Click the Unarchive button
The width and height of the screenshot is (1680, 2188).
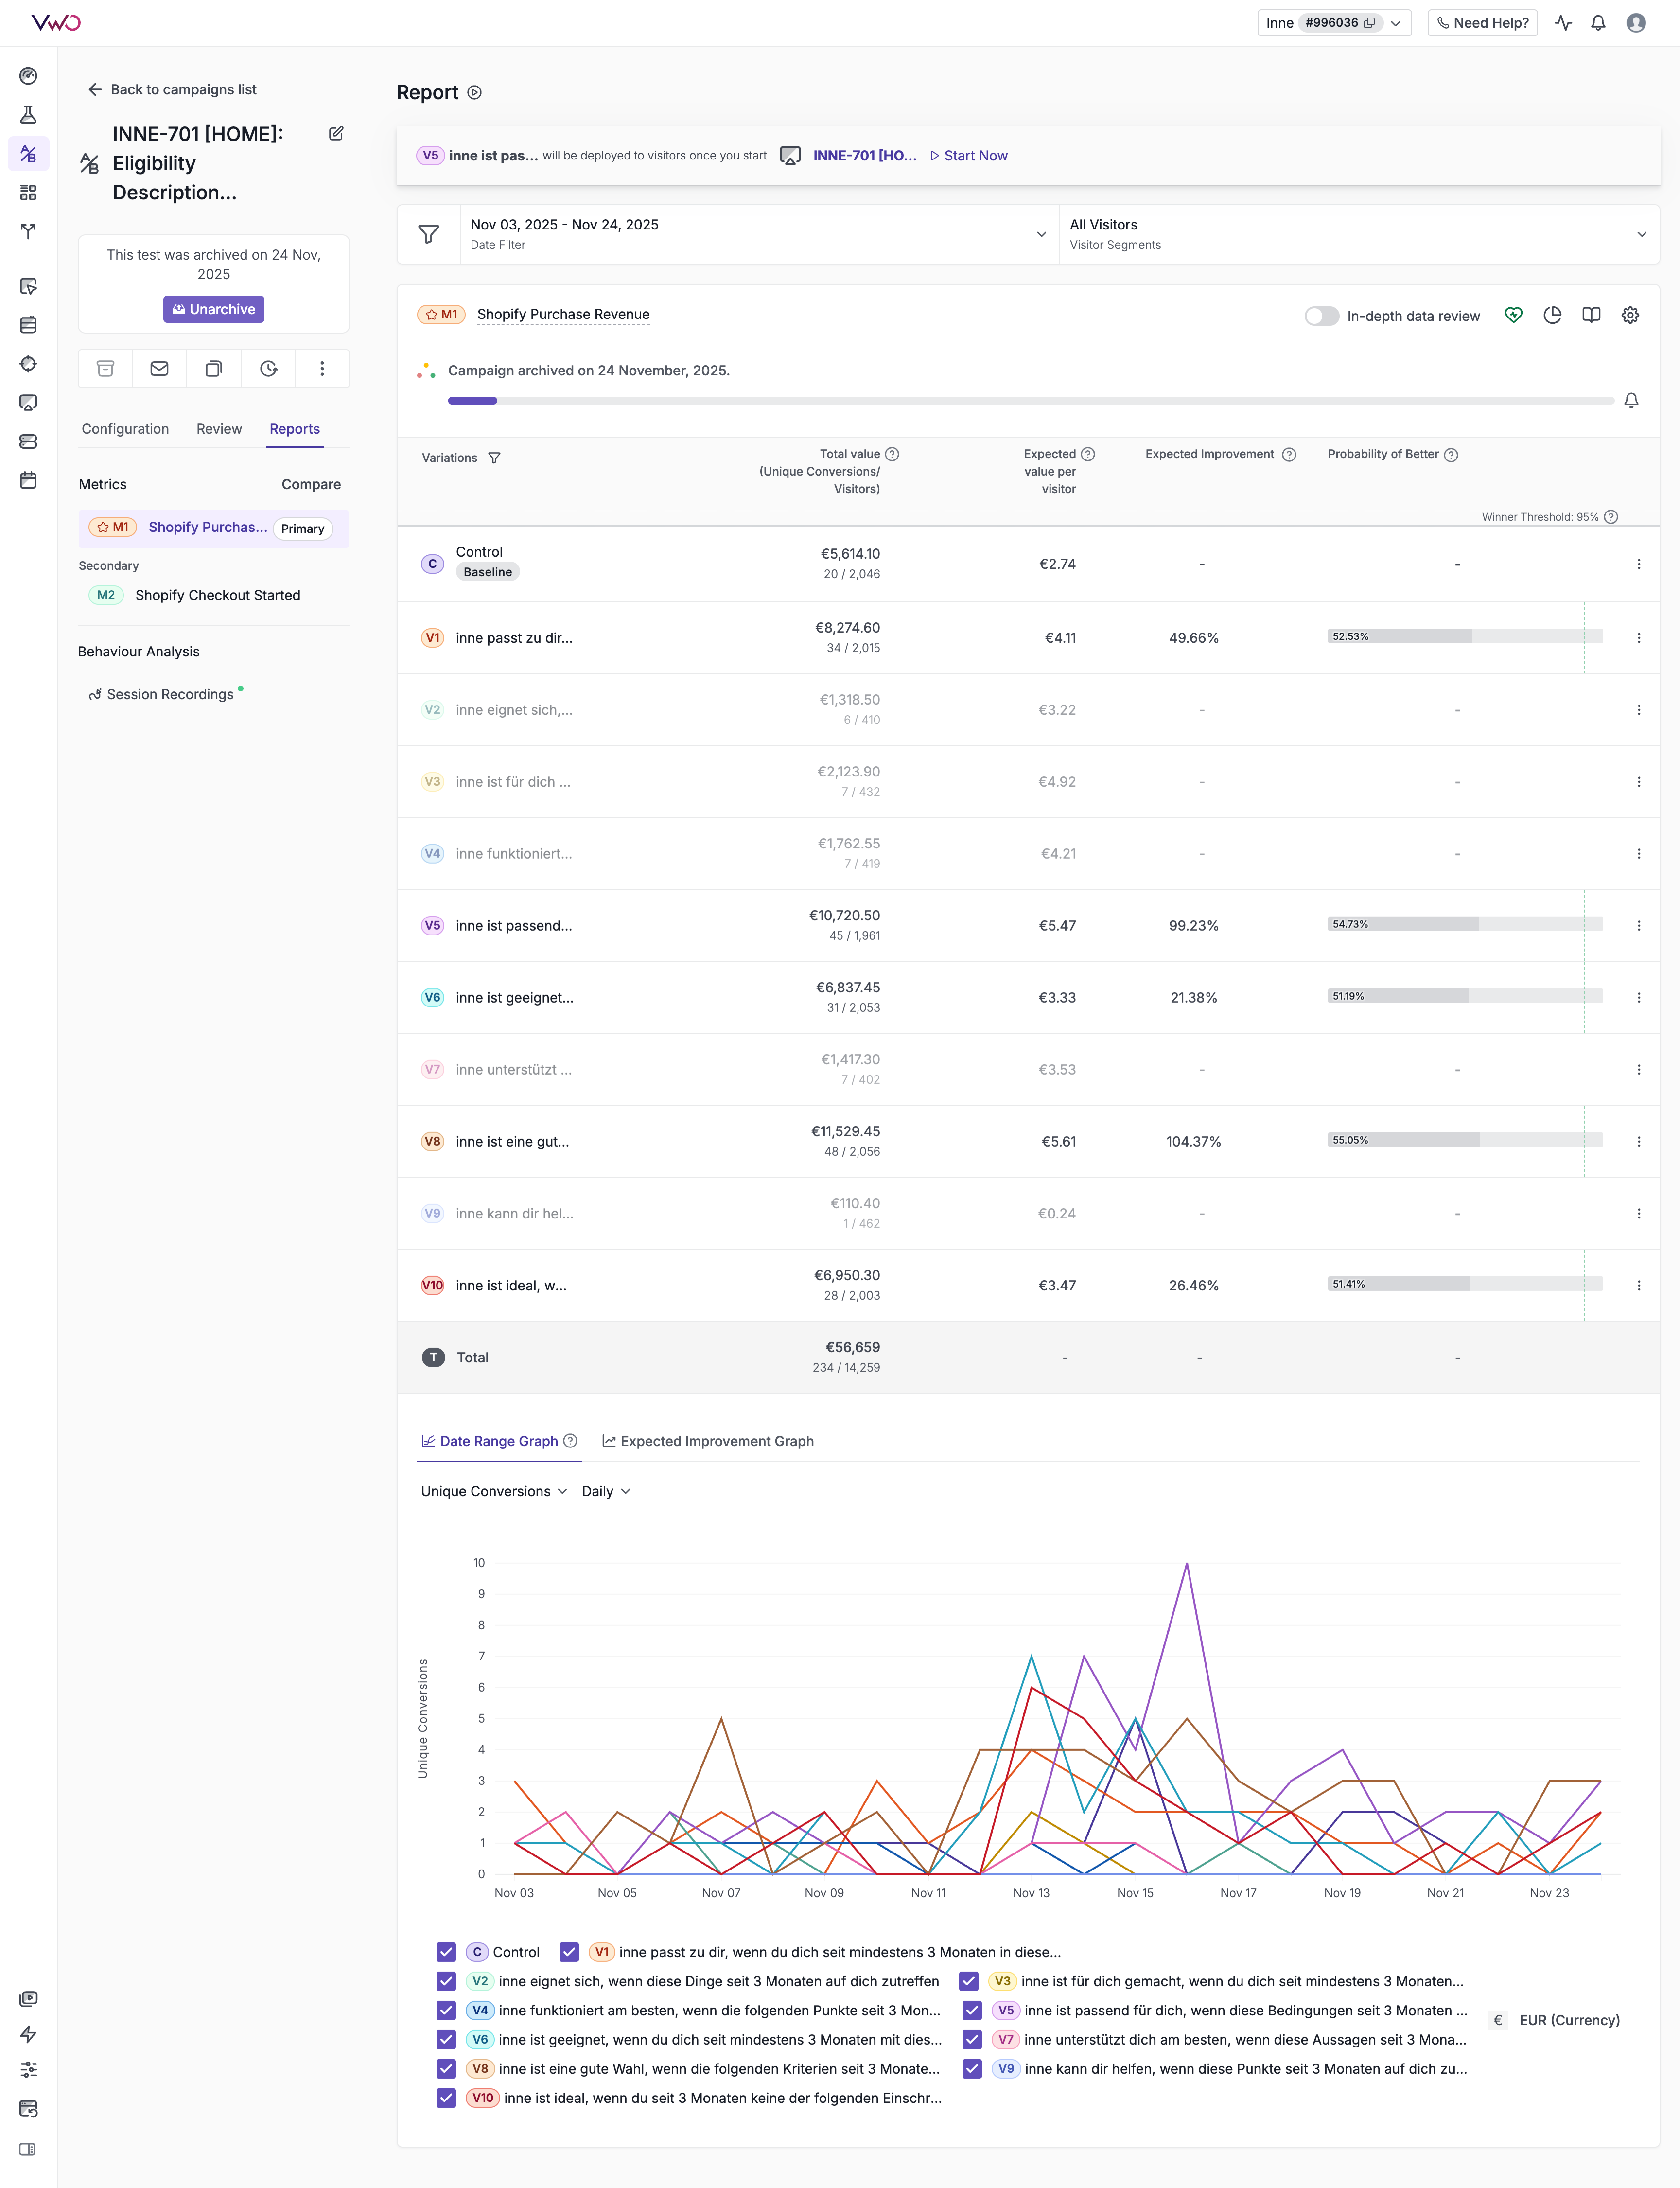tap(213, 309)
